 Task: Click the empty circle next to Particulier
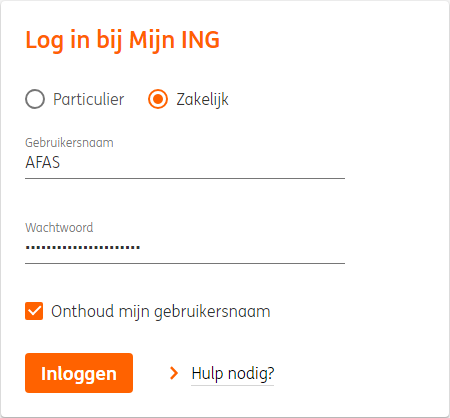35,99
